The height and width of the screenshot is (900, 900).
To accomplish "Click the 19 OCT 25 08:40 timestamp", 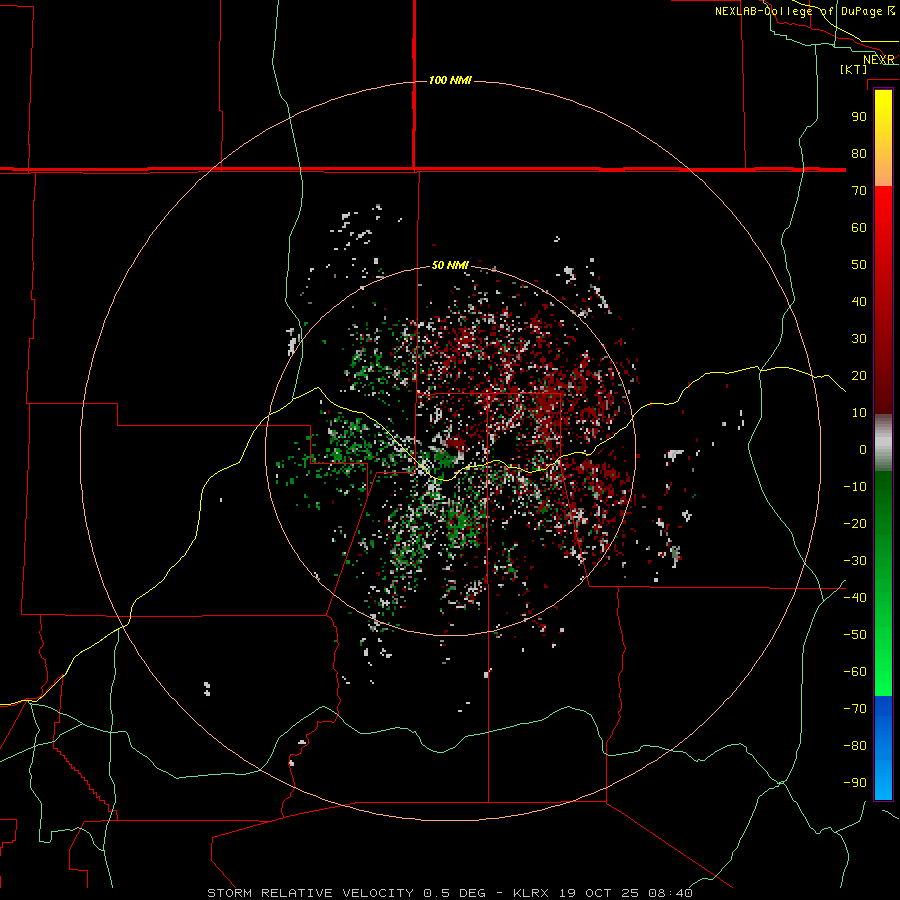I will [x=625, y=893].
